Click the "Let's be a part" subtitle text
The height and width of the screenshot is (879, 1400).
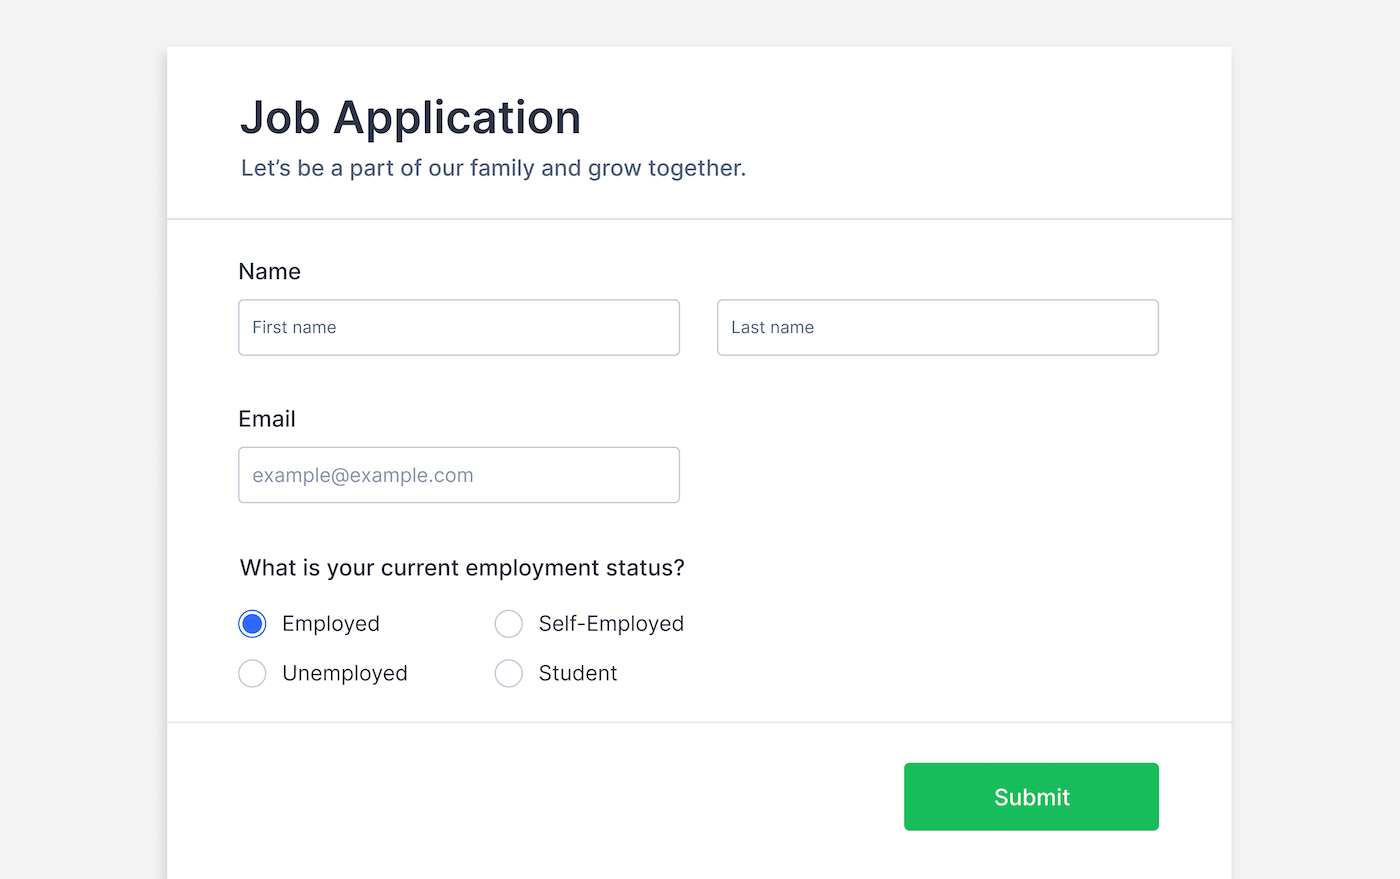(493, 168)
